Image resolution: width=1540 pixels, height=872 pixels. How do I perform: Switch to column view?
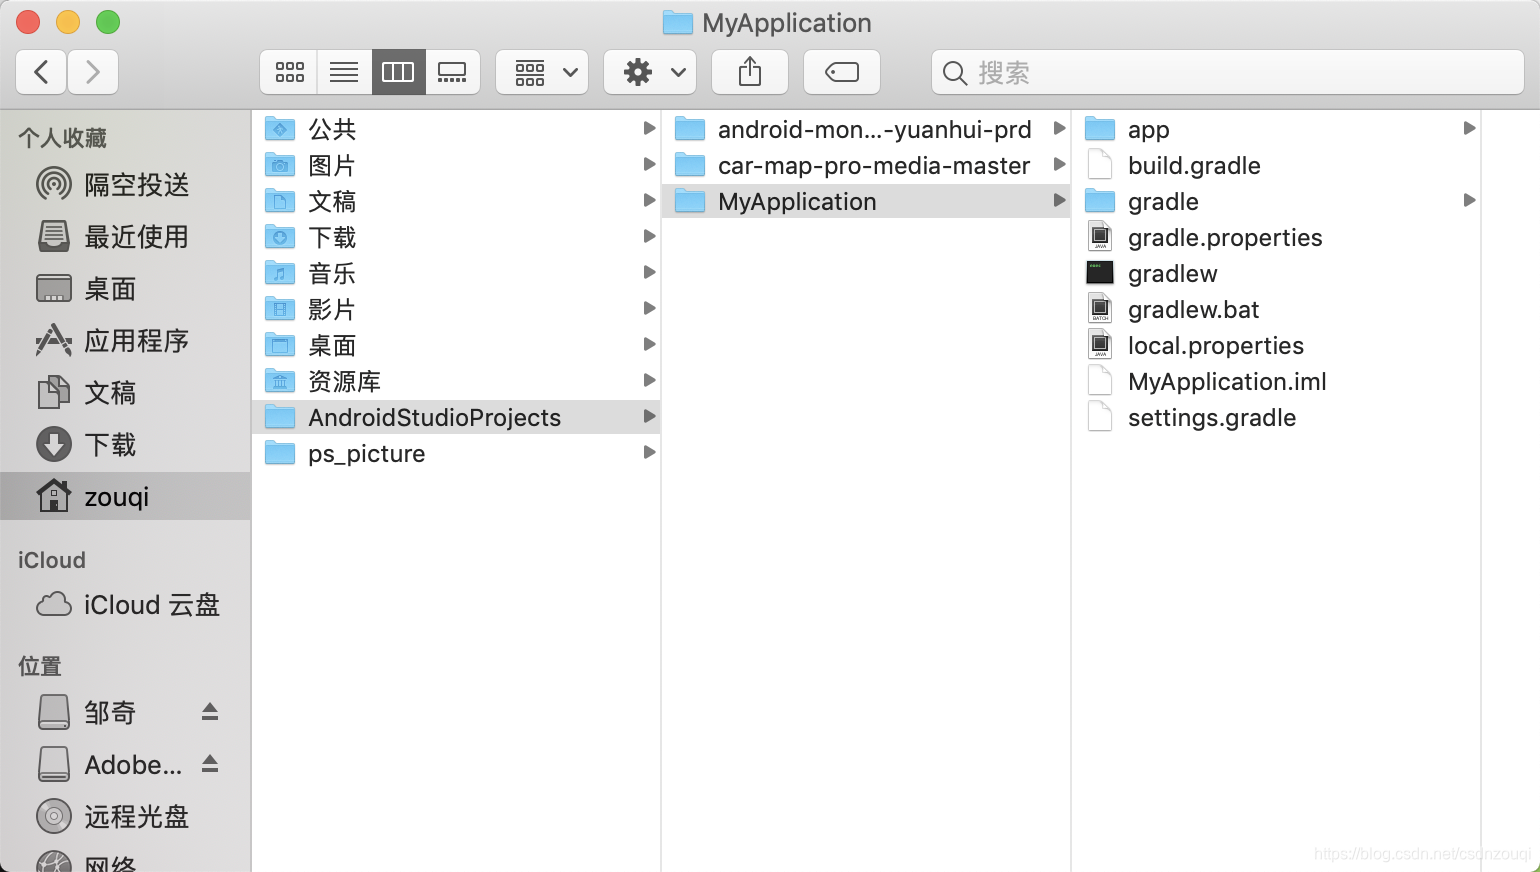[x=398, y=72]
